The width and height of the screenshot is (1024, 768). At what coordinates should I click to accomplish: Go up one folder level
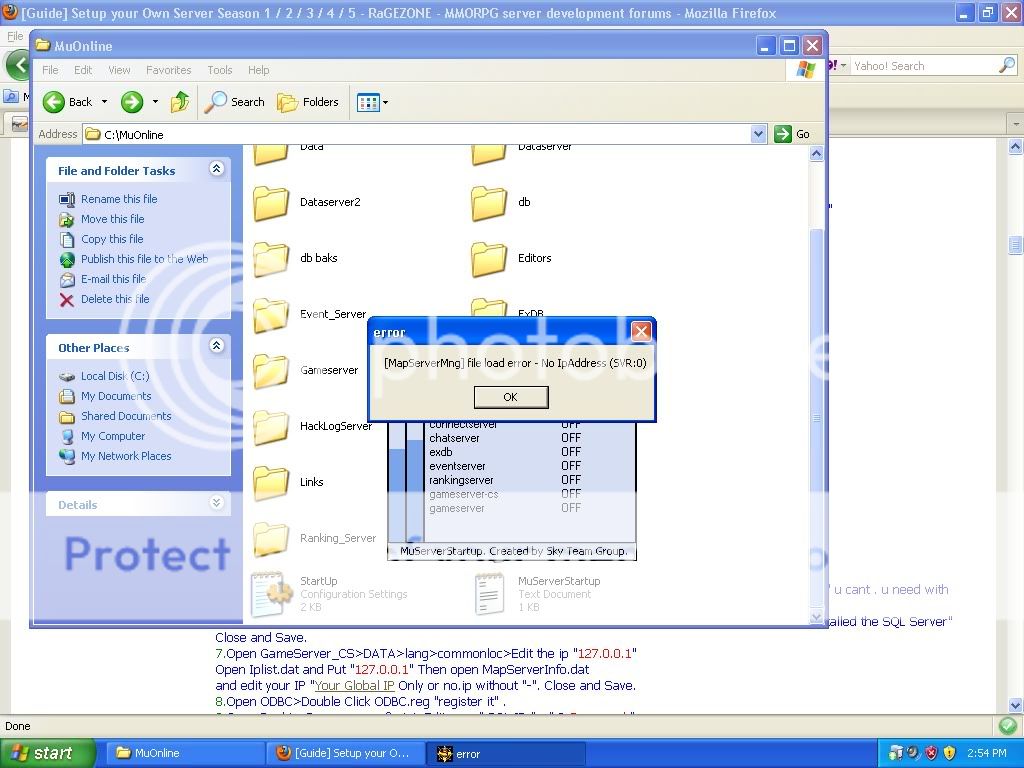pyautogui.click(x=180, y=102)
